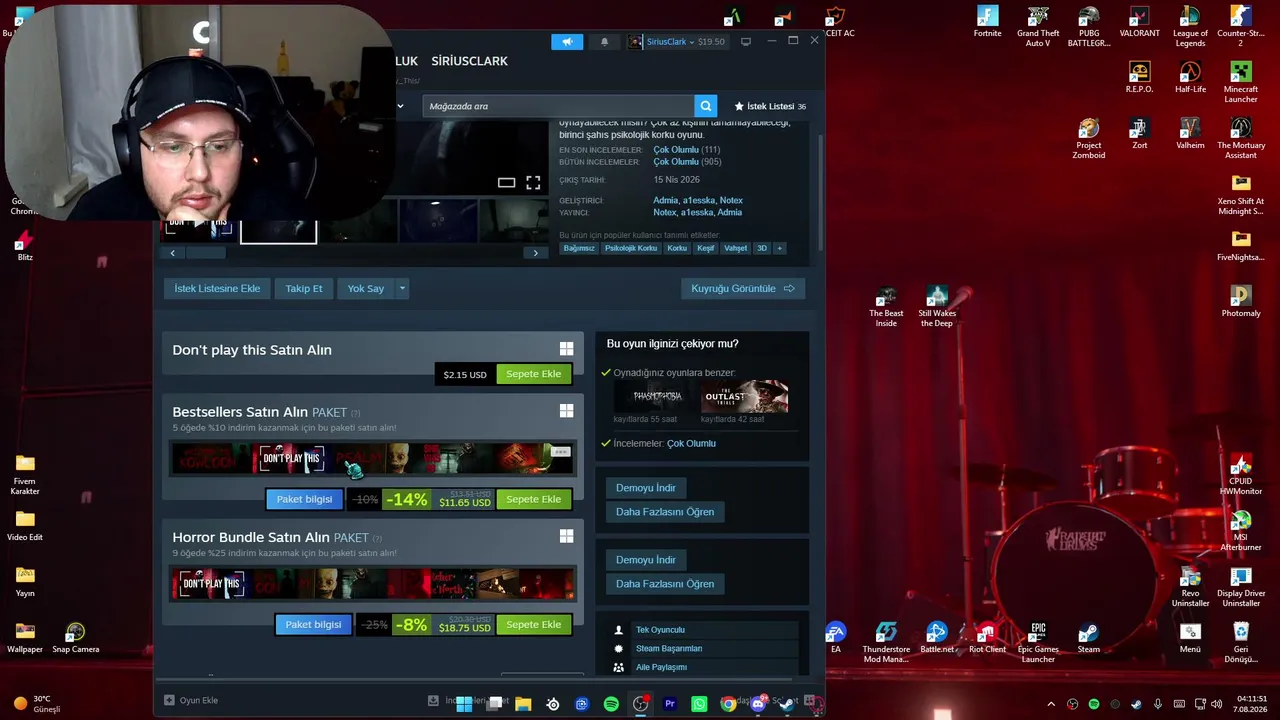1280x720 pixels.
Task: Add Horror Bundle to cart
Action: (x=534, y=624)
